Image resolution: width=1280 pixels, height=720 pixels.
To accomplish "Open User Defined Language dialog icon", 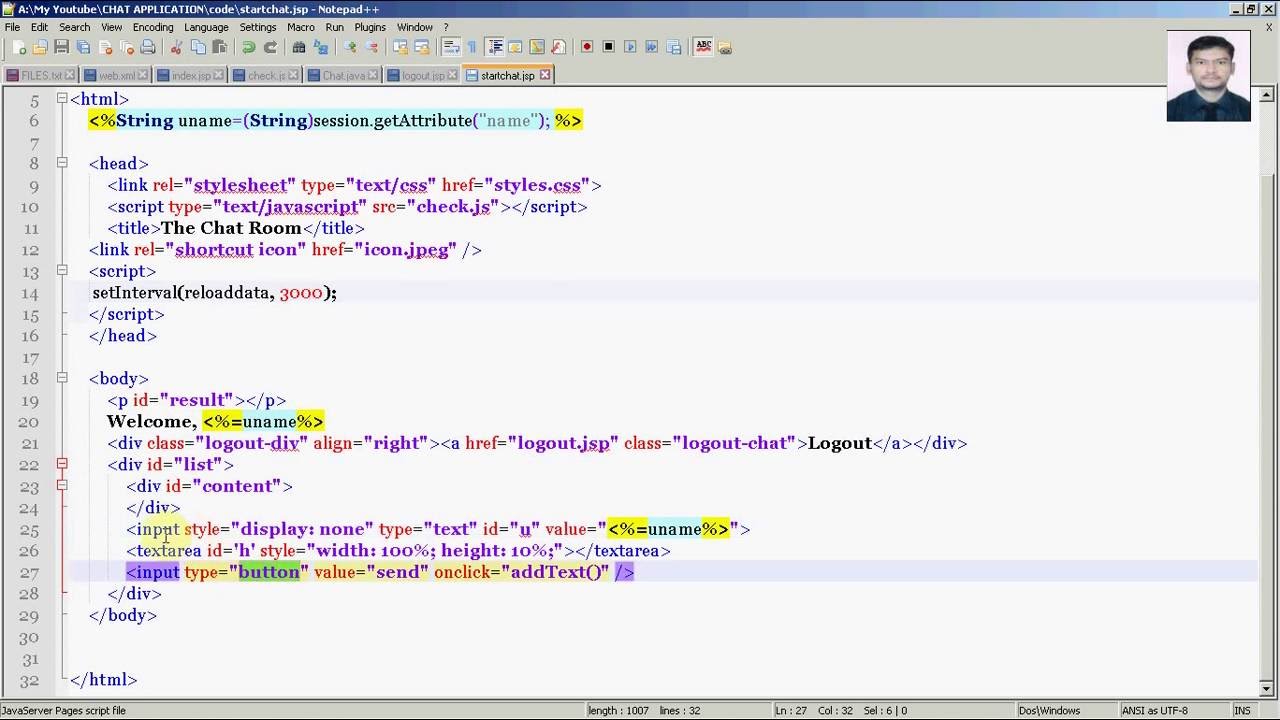I will pyautogui.click(x=515, y=47).
